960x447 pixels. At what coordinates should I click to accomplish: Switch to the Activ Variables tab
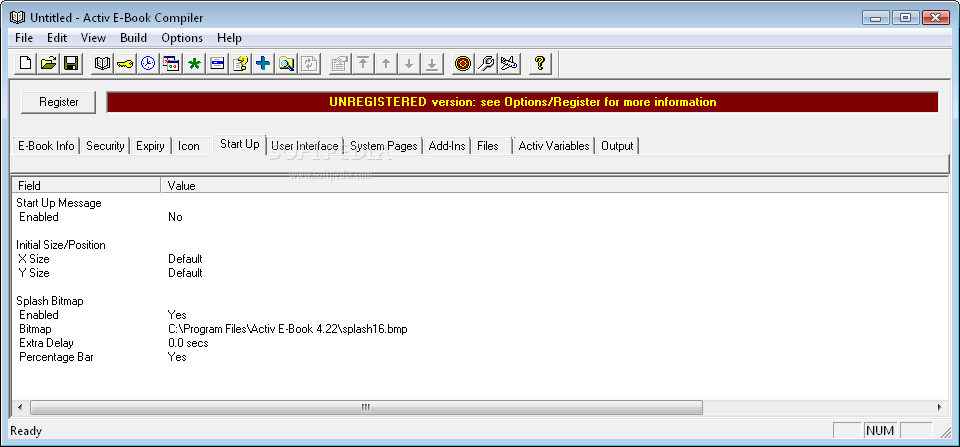[554, 146]
